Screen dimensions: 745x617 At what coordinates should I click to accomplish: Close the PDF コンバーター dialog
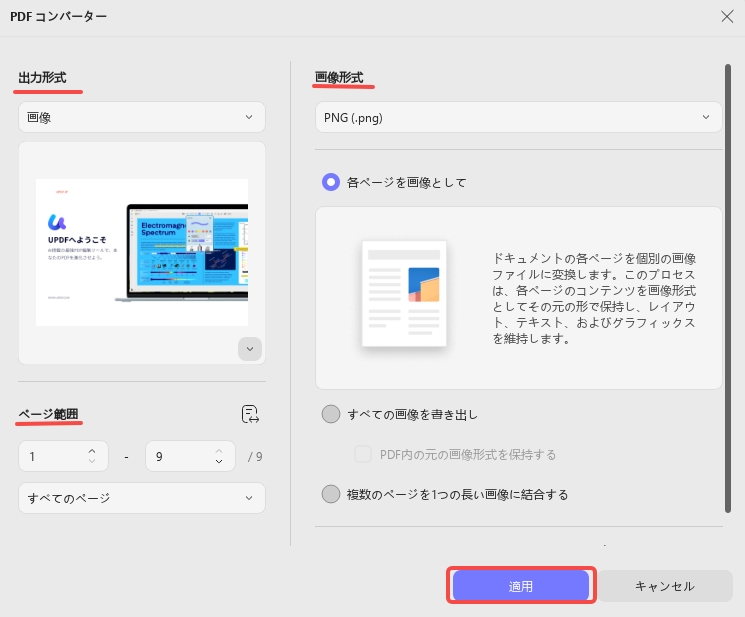pos(727,17)
